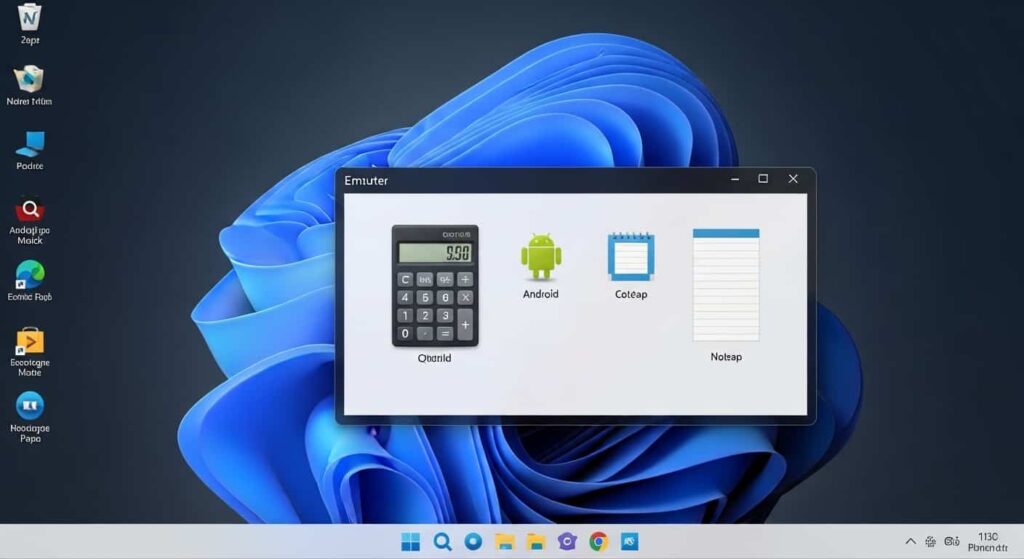Open the blue circle taskbar icon
This screenshot has width=1024, height=559.
tap(473, 541)
